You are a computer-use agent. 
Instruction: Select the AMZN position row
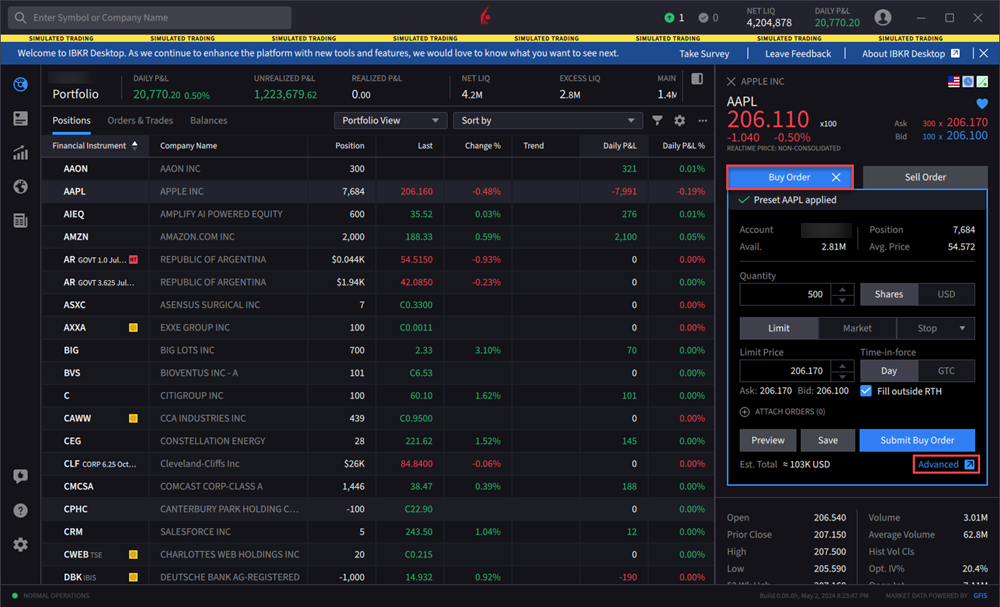pos(378,237)
